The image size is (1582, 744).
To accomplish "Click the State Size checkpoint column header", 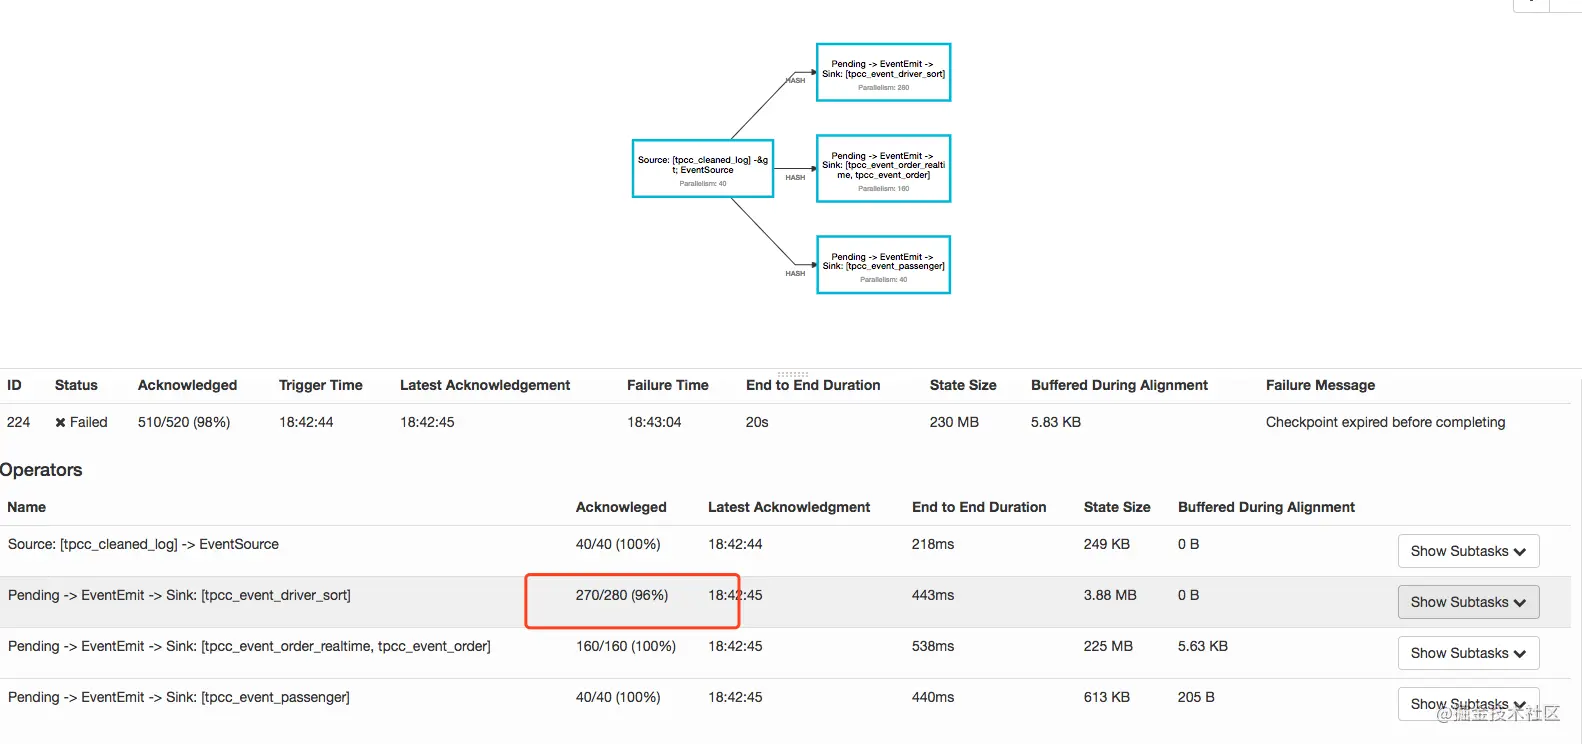I will point(963,385).
